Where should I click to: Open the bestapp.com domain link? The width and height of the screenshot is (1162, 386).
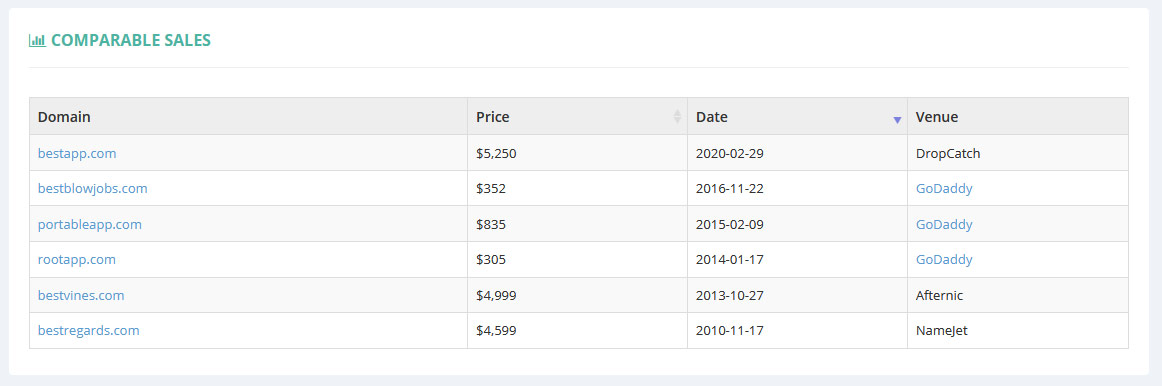click(x=77, y=153)
